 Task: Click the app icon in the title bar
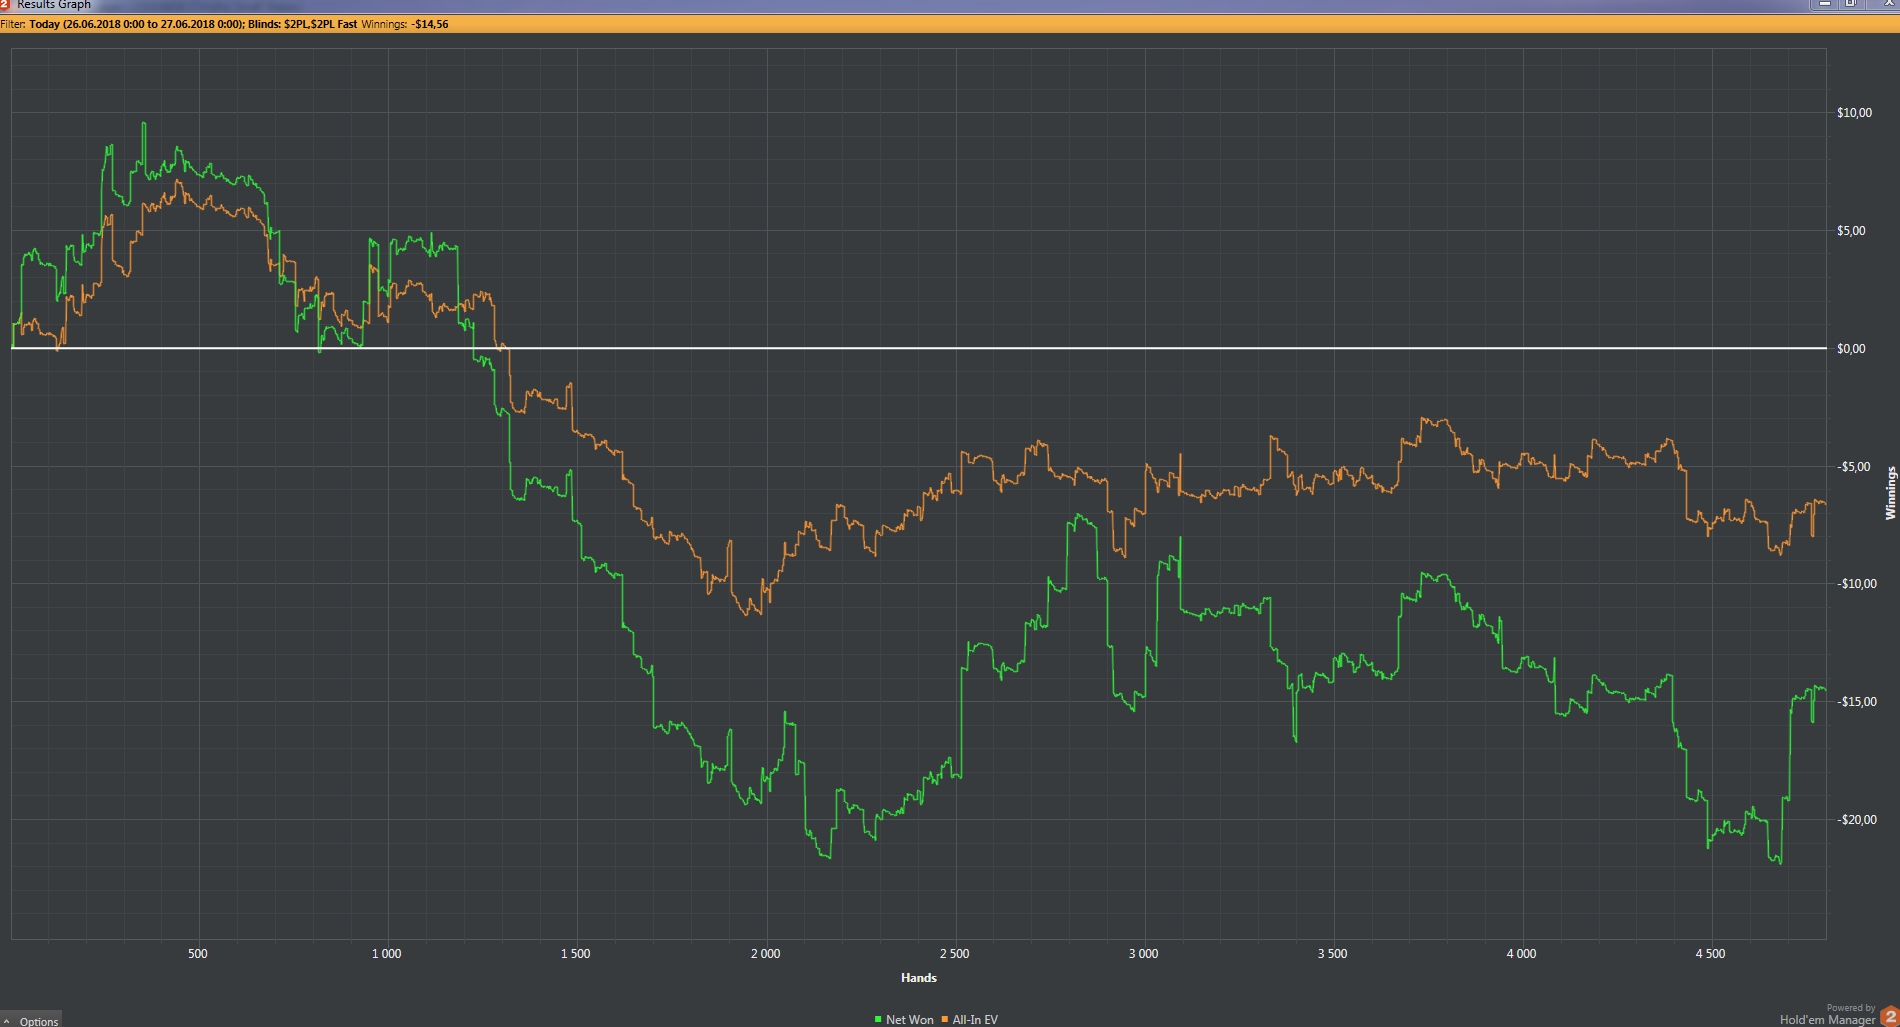5,5
